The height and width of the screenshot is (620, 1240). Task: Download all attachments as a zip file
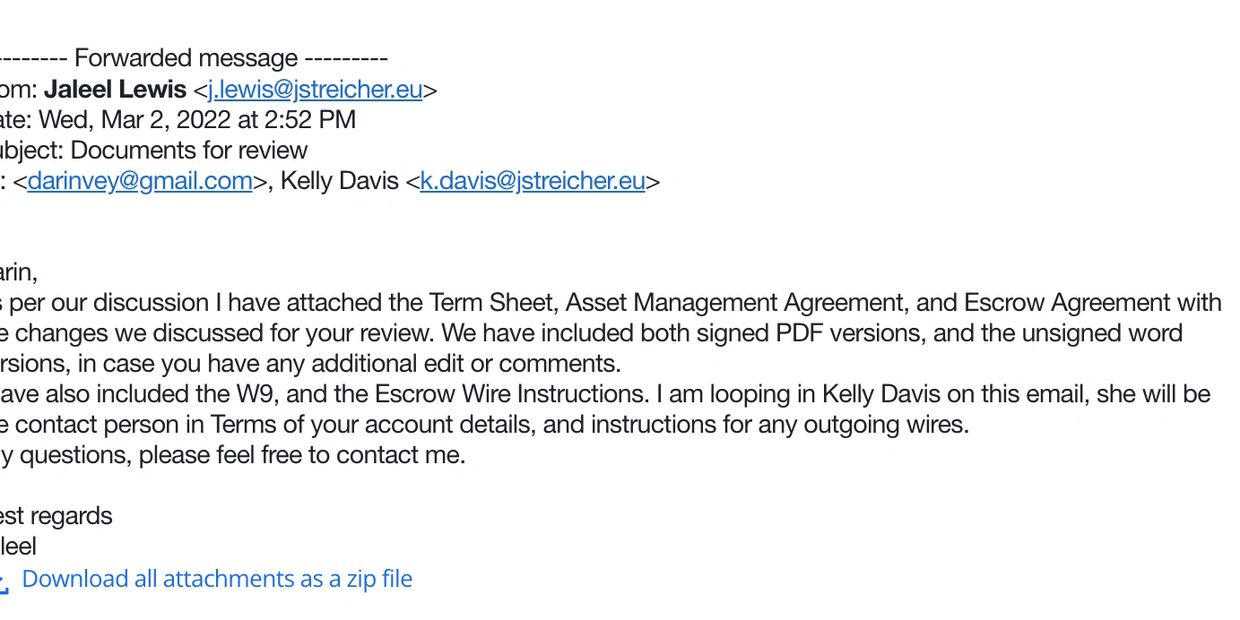coord(217,579)
